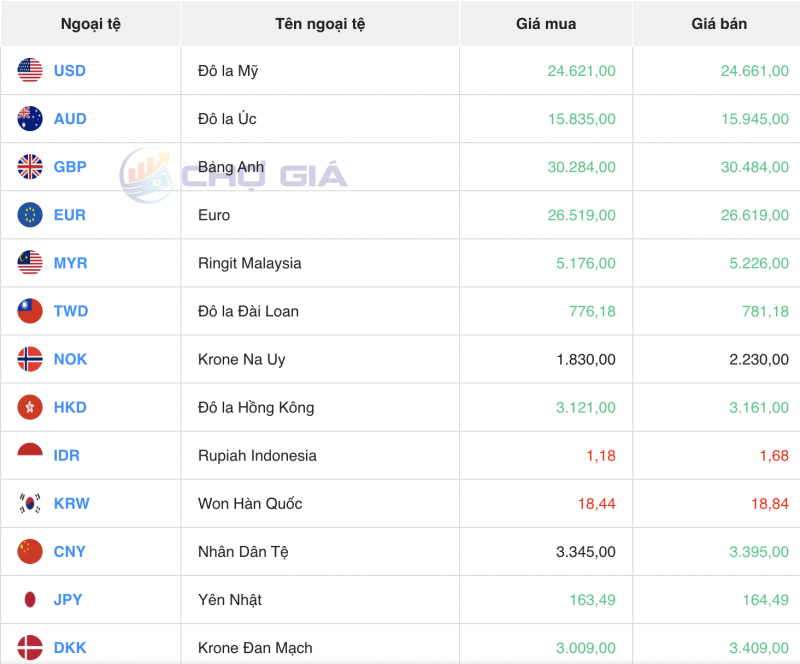The width and height of the screenshot is (800, 664).
Task: Select the UK flag icon
Action: click(x=30, y=167)
